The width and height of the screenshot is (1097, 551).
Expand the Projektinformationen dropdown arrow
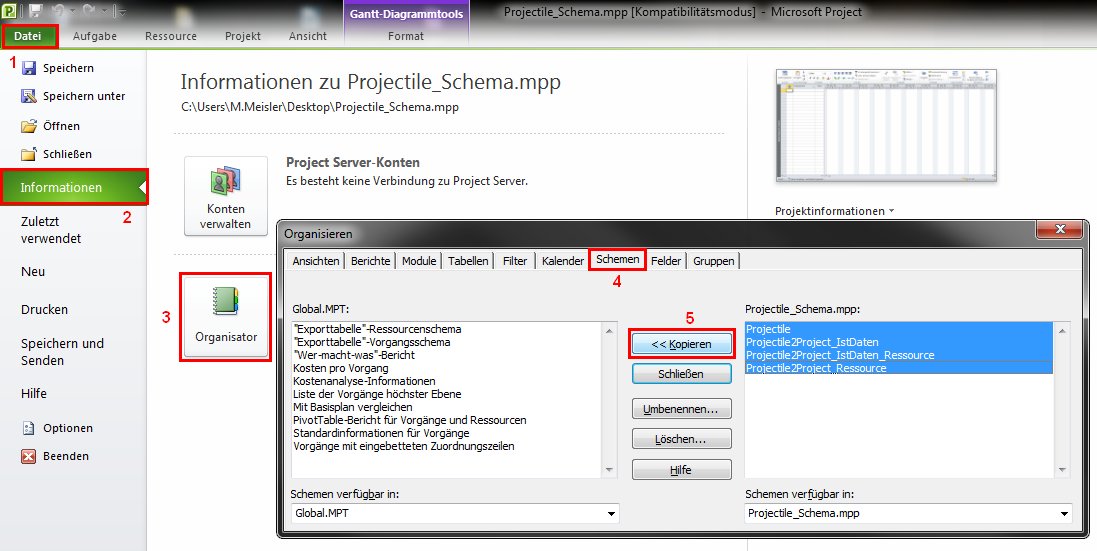point(890,212)
